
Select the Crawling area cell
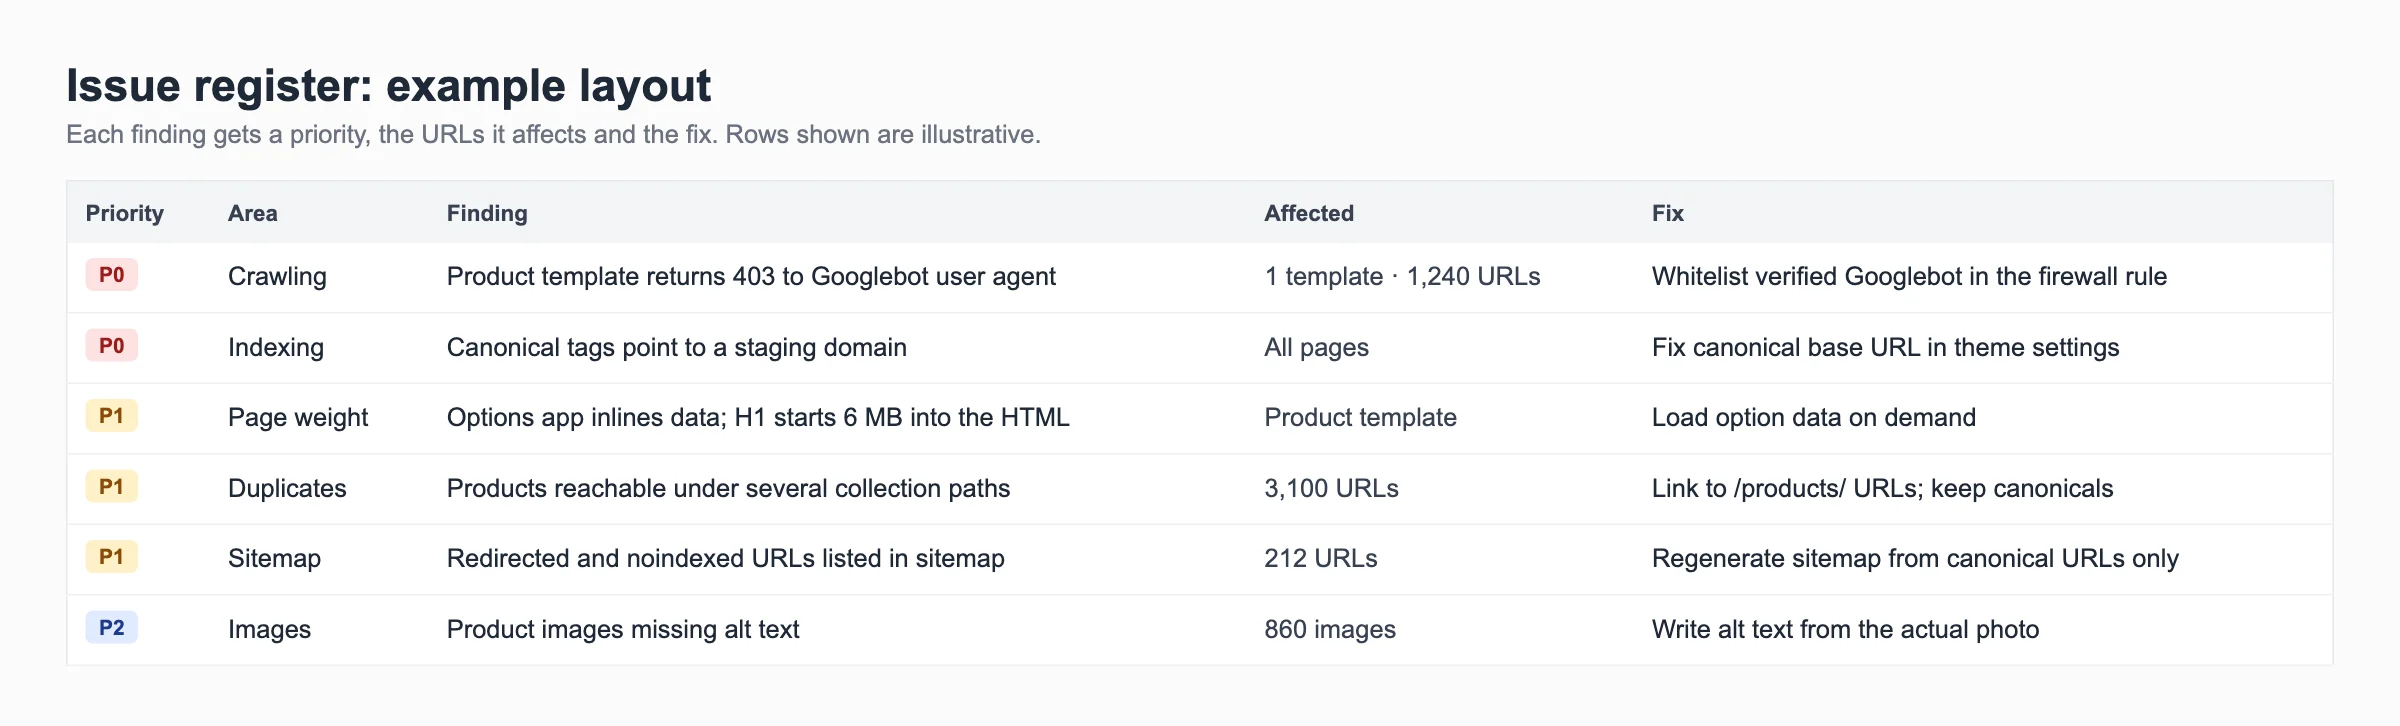[277, 276]
